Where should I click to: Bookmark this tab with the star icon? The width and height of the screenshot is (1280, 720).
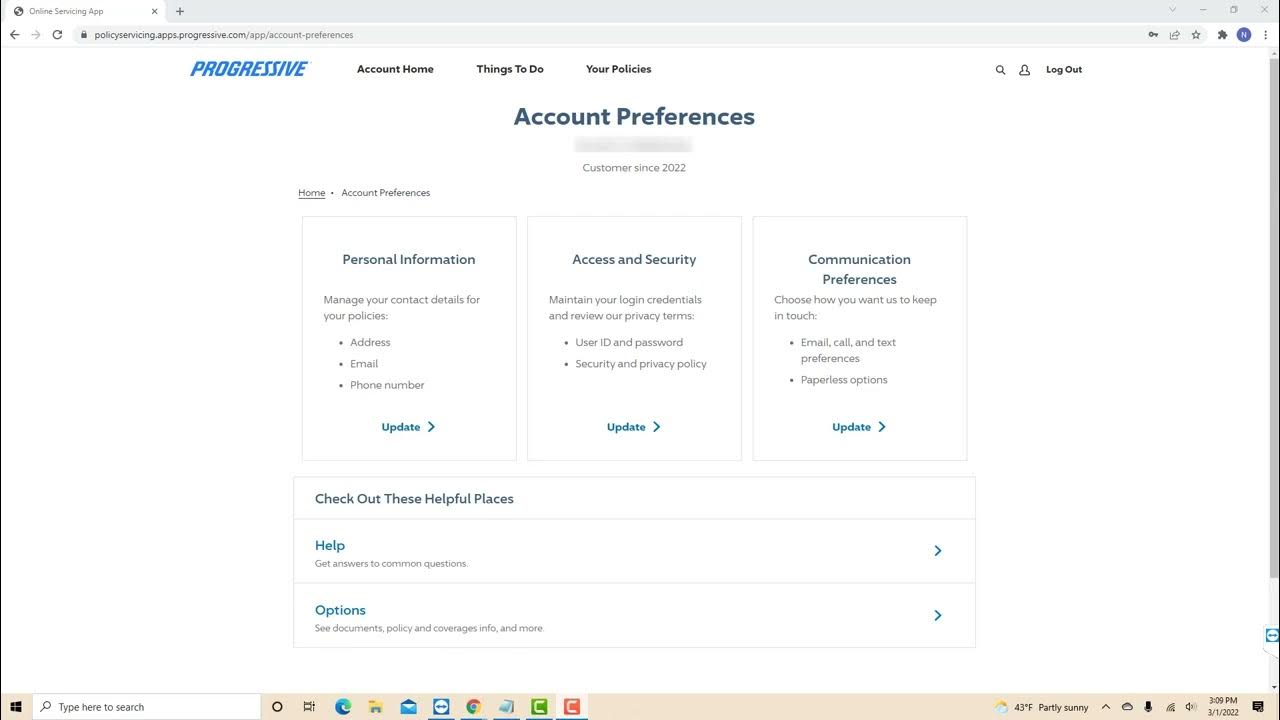pos(1196,34)
